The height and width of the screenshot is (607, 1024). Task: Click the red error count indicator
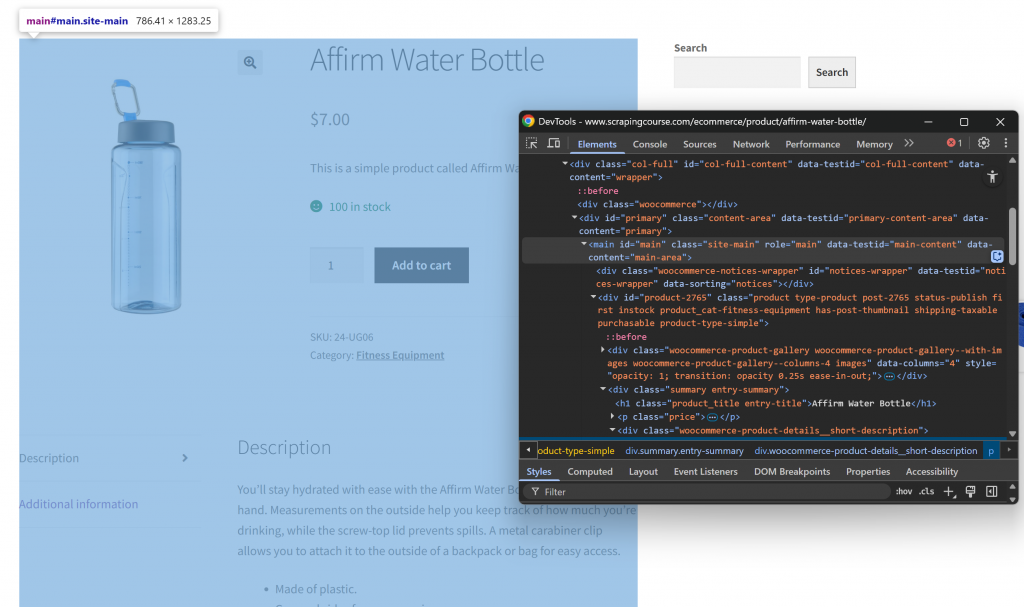tap(954, 143)
